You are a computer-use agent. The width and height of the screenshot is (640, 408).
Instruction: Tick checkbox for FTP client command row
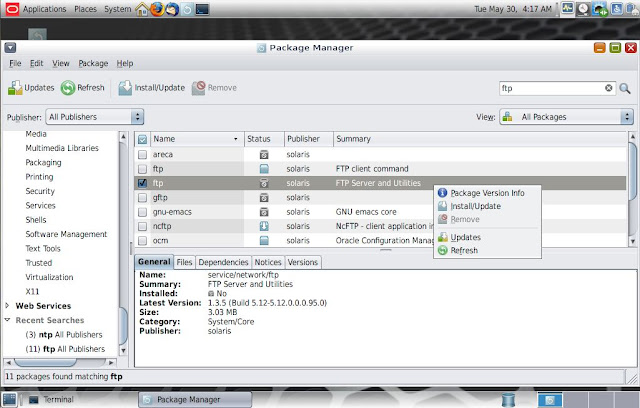point(142,169)
